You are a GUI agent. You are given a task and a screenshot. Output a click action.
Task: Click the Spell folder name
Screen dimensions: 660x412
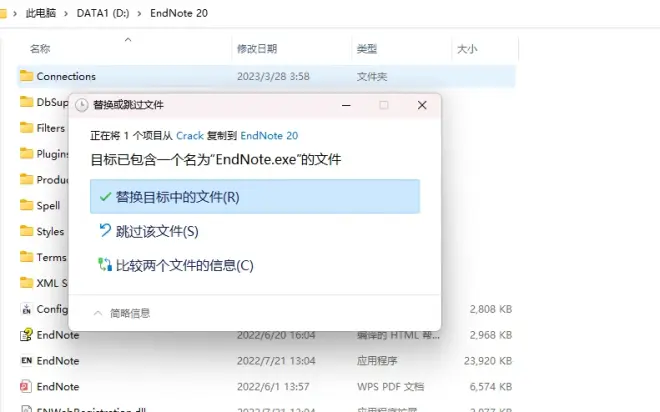48,205
